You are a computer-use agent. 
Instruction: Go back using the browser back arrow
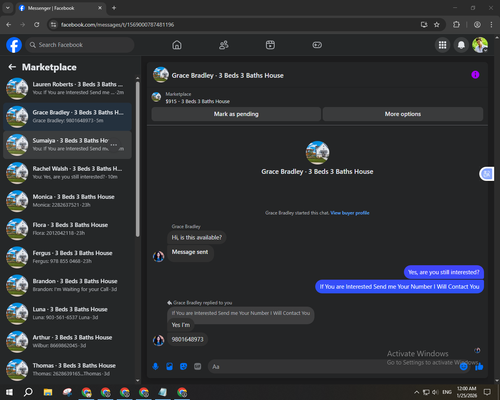pos(9,25)
